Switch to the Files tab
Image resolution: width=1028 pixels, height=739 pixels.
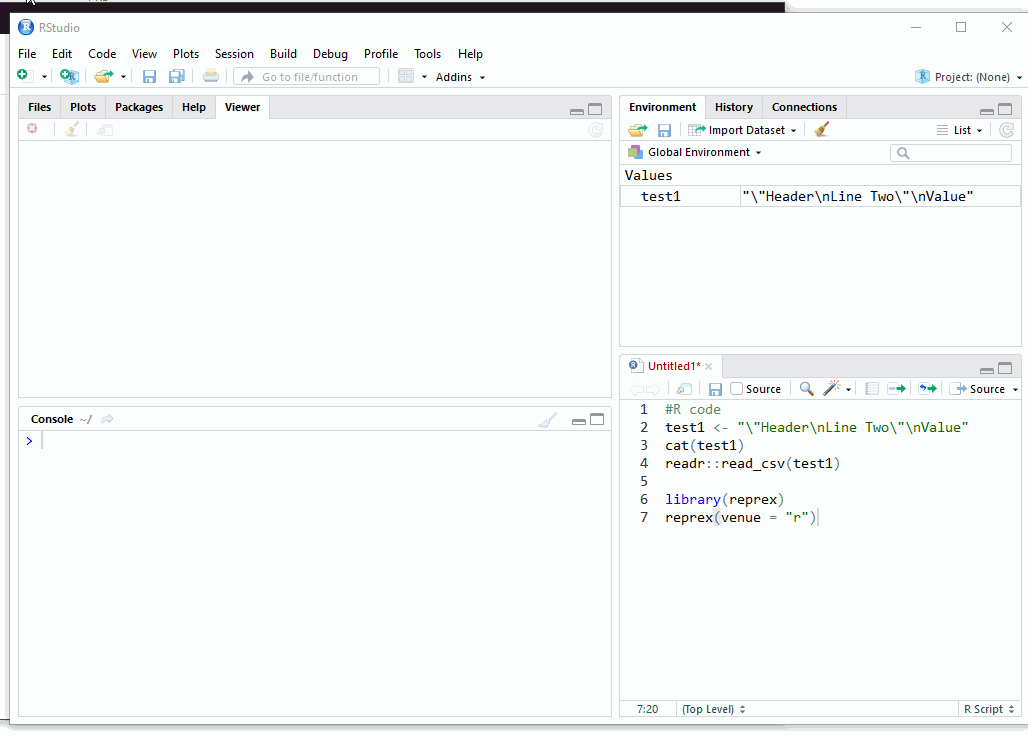point(39,107)
